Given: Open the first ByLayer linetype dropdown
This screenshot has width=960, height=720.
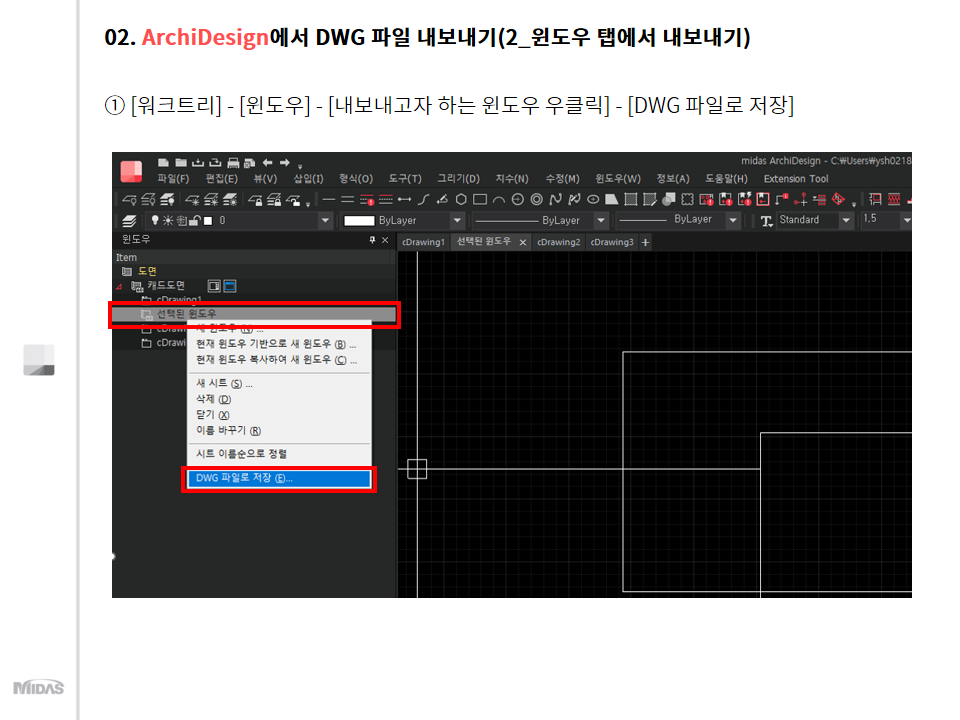Looking at the screenshot, I should click(601, 220).
